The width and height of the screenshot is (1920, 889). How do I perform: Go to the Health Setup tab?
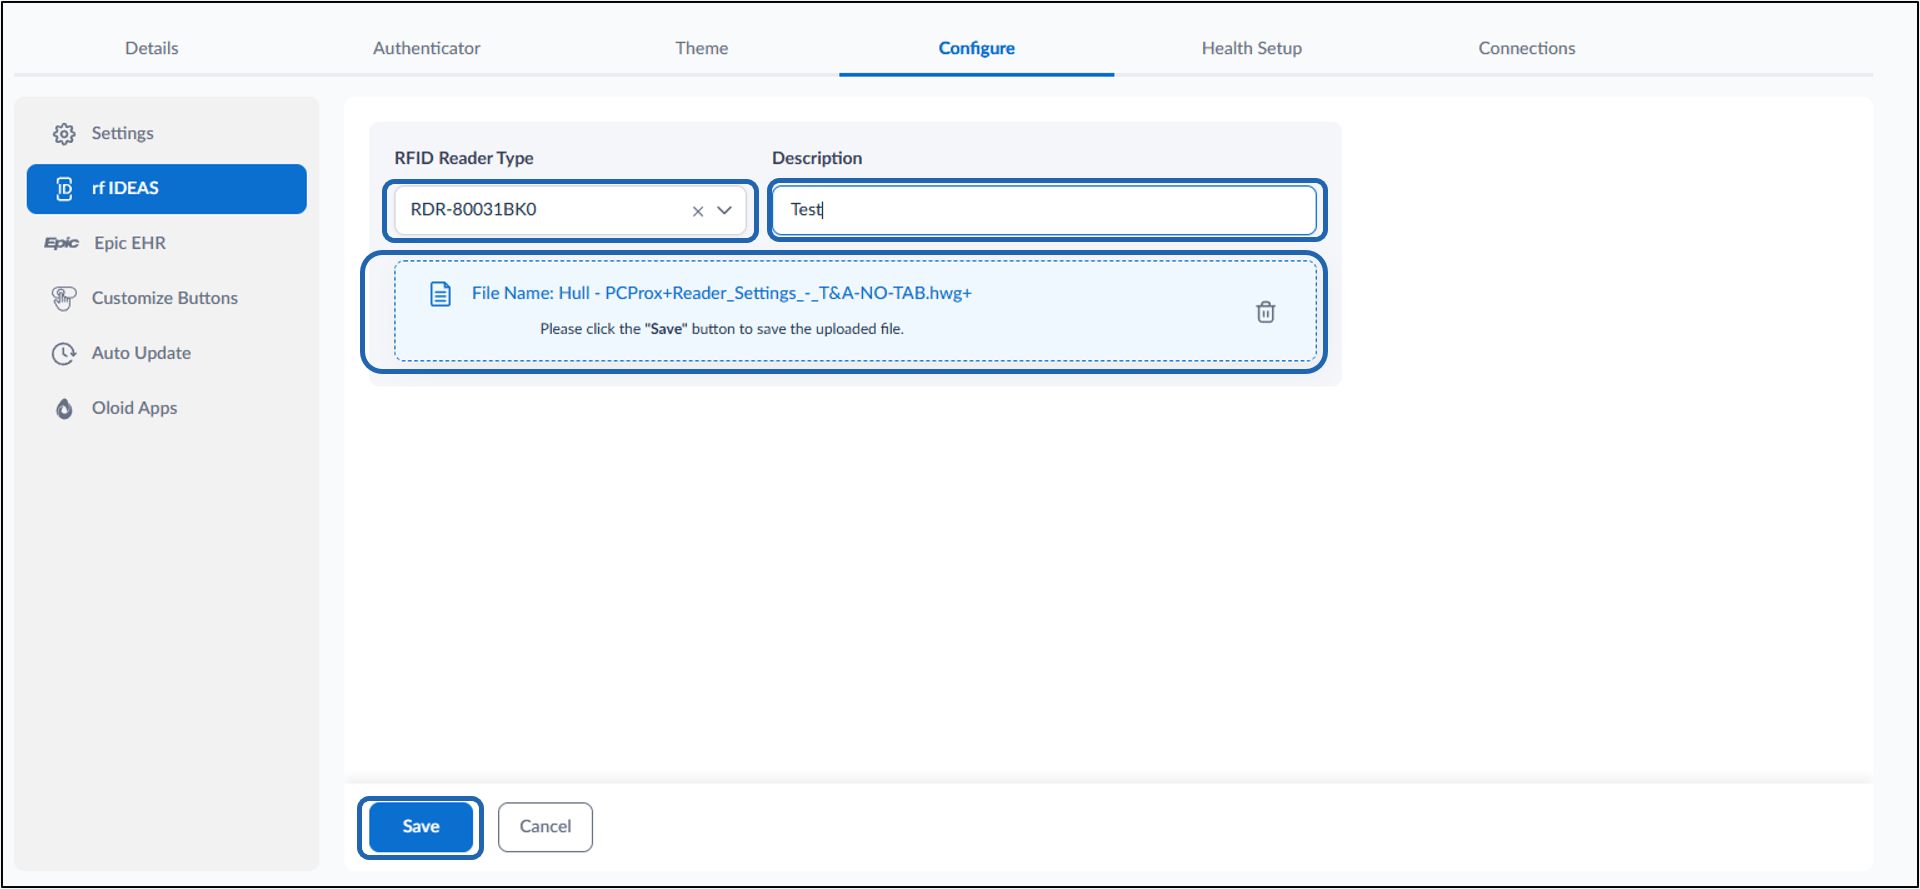pos(1251,48)
